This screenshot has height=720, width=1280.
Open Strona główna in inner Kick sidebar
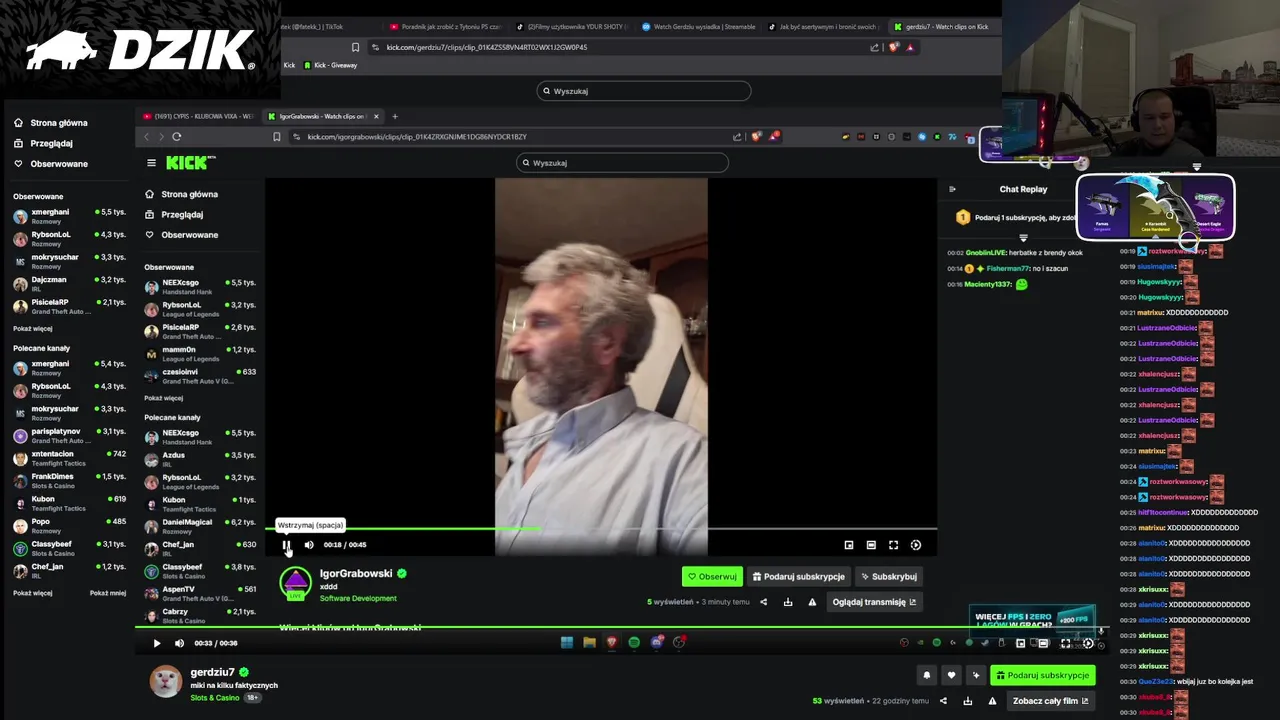click(x=182, y=194)
